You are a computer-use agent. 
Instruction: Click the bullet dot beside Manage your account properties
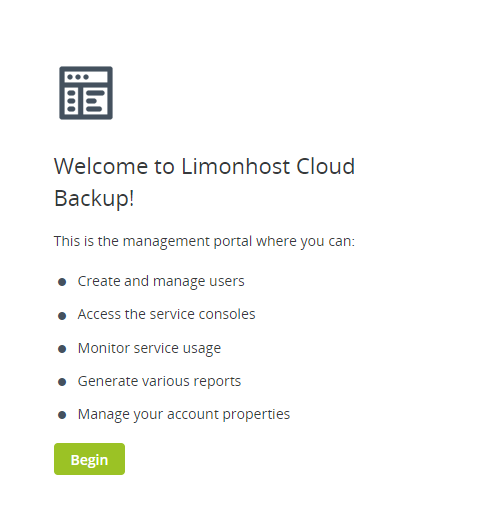coord(62,415)
